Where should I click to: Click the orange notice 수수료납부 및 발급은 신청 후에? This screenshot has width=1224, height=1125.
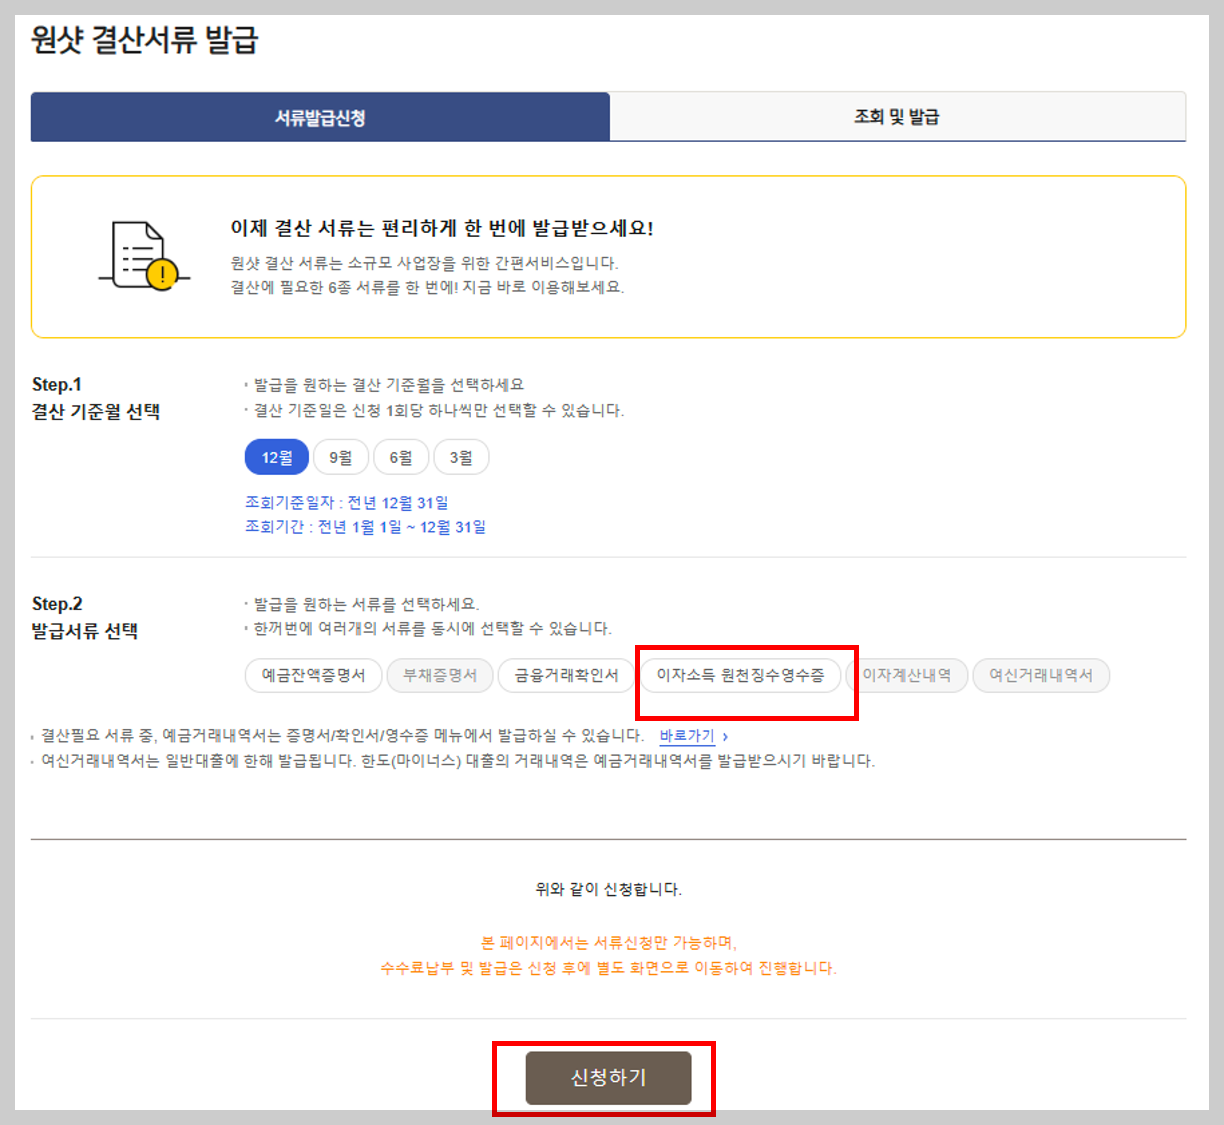tap(608, 968)
